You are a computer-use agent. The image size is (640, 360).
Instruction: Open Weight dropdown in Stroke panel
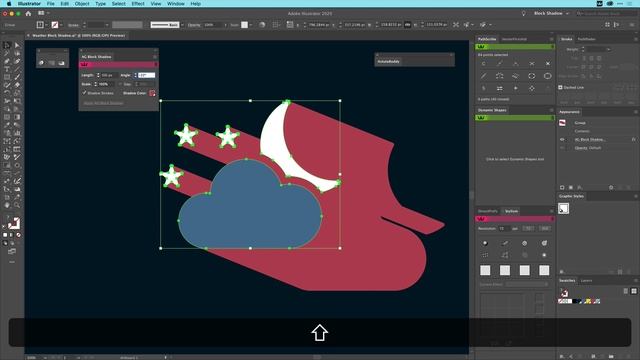point(609,49)
